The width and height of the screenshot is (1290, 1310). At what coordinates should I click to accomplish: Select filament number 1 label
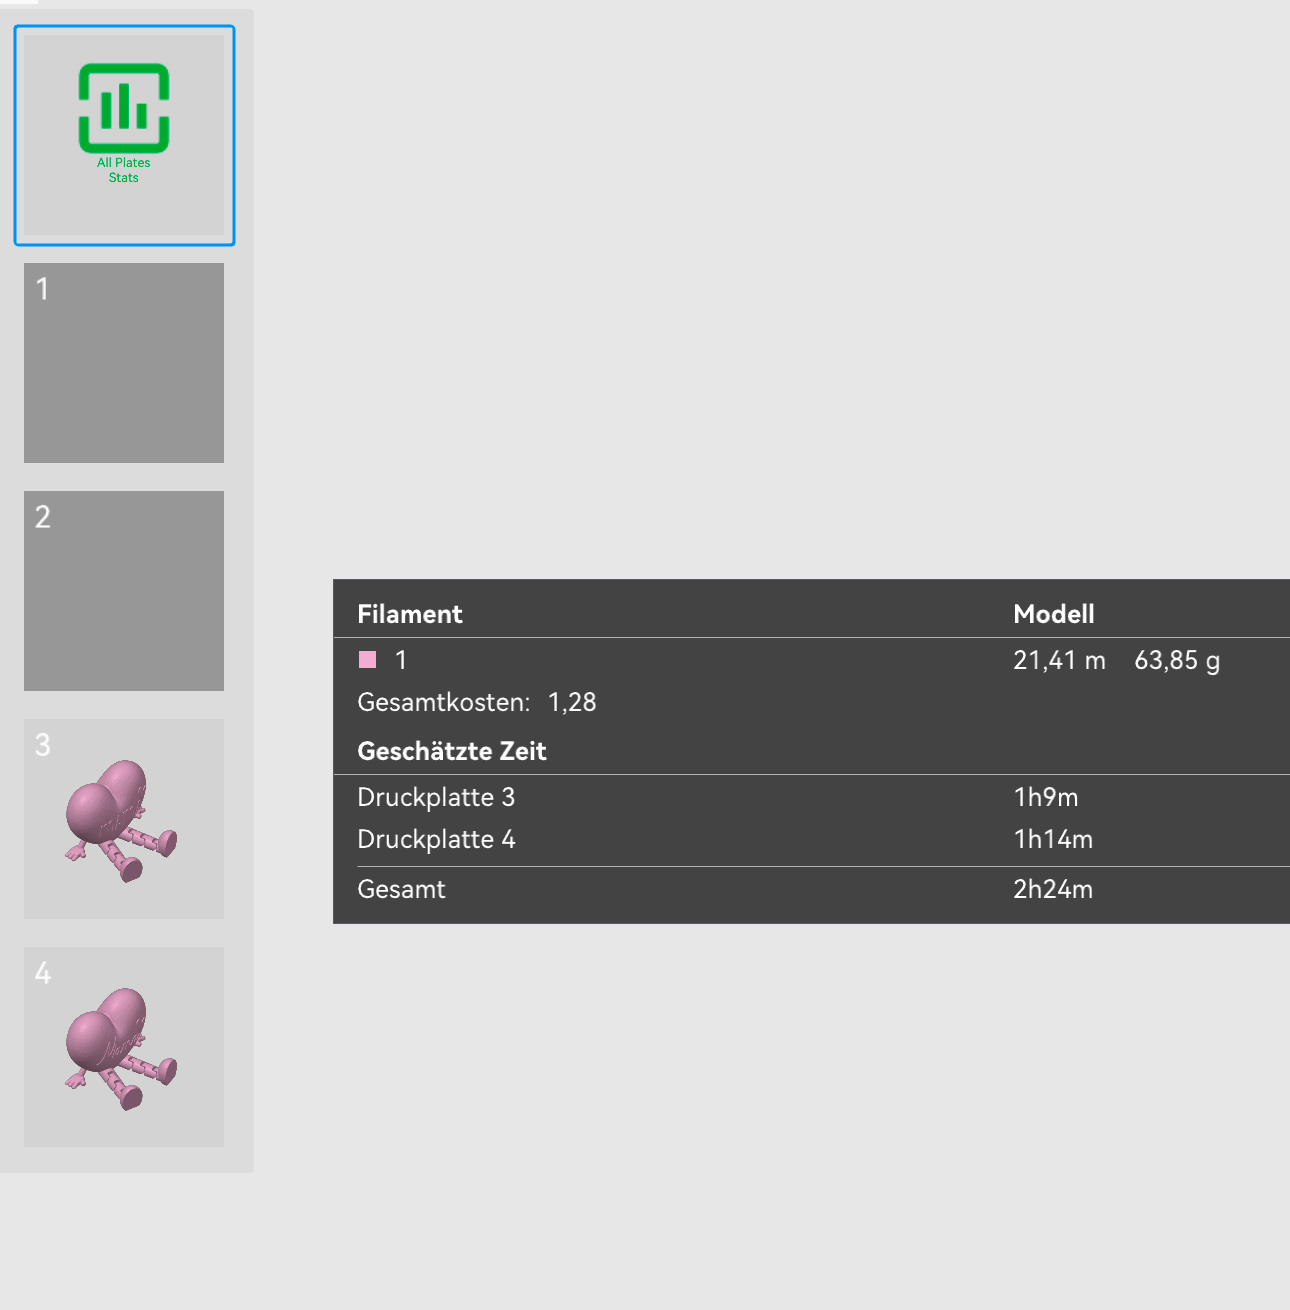pos(401,660)
